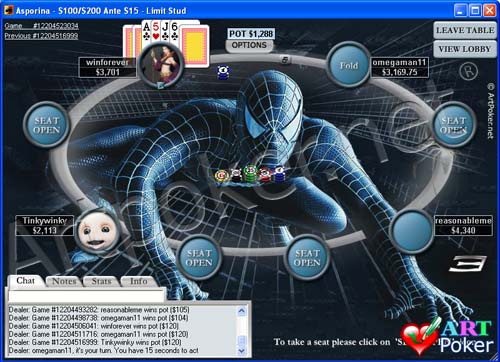Take the bottom-right open seat
The height and width of the screenshot is (362, 500).
pyautogui.click(x=307, y=258)
